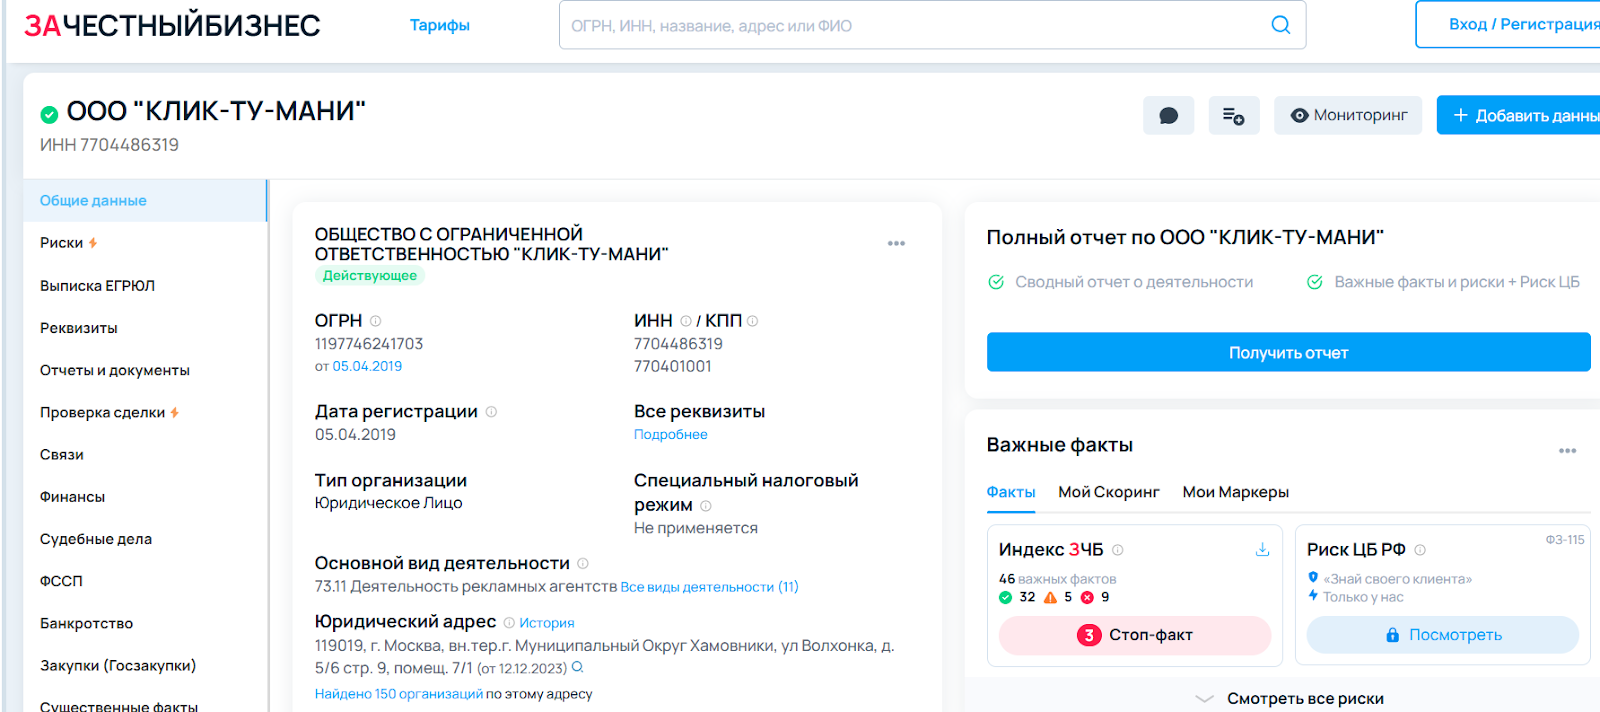Open three-dot menu in Важные факты
The image size is (1600, 712).
pyautogui.click(x=1567, y=451)
